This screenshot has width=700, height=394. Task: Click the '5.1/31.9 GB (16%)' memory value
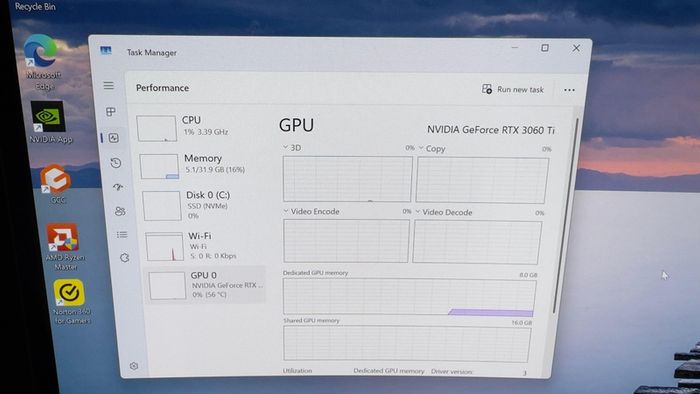coord(215,170)
